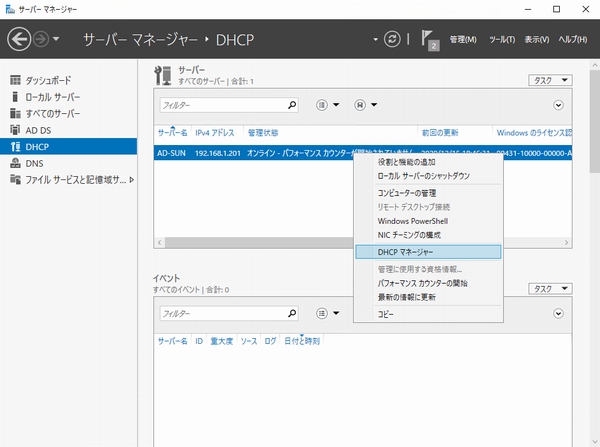Viewport: 600px width, 447px height.
Task: Click the forward navigation arrow
Action: pyautogui.click(x=41, y=39)
